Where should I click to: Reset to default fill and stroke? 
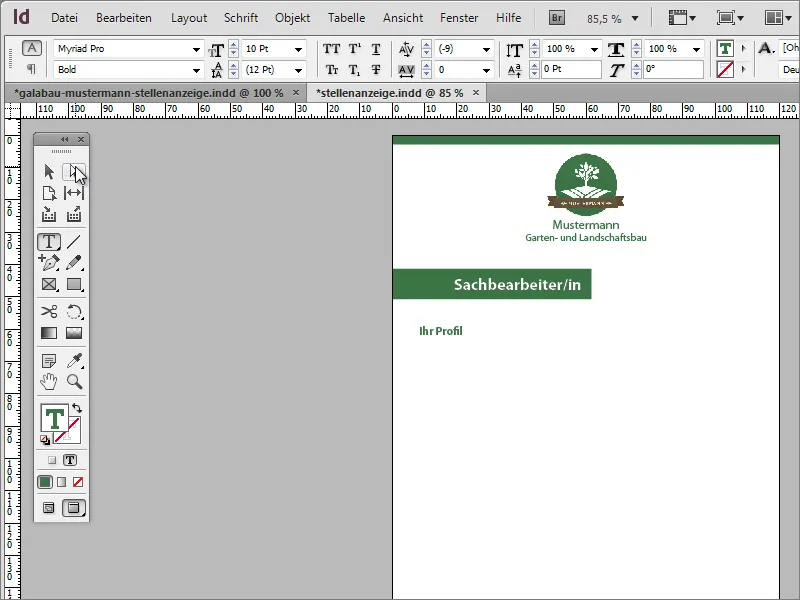coord(45,440)
